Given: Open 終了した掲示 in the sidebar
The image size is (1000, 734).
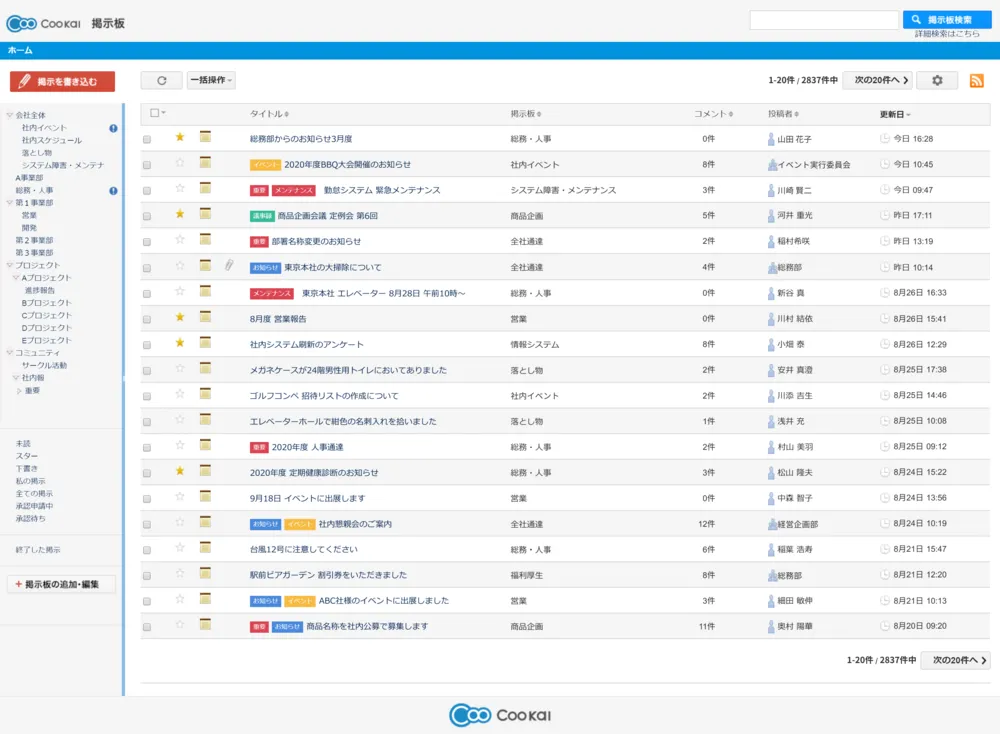Looking at the screenshot, I should [x=38, y=550].
